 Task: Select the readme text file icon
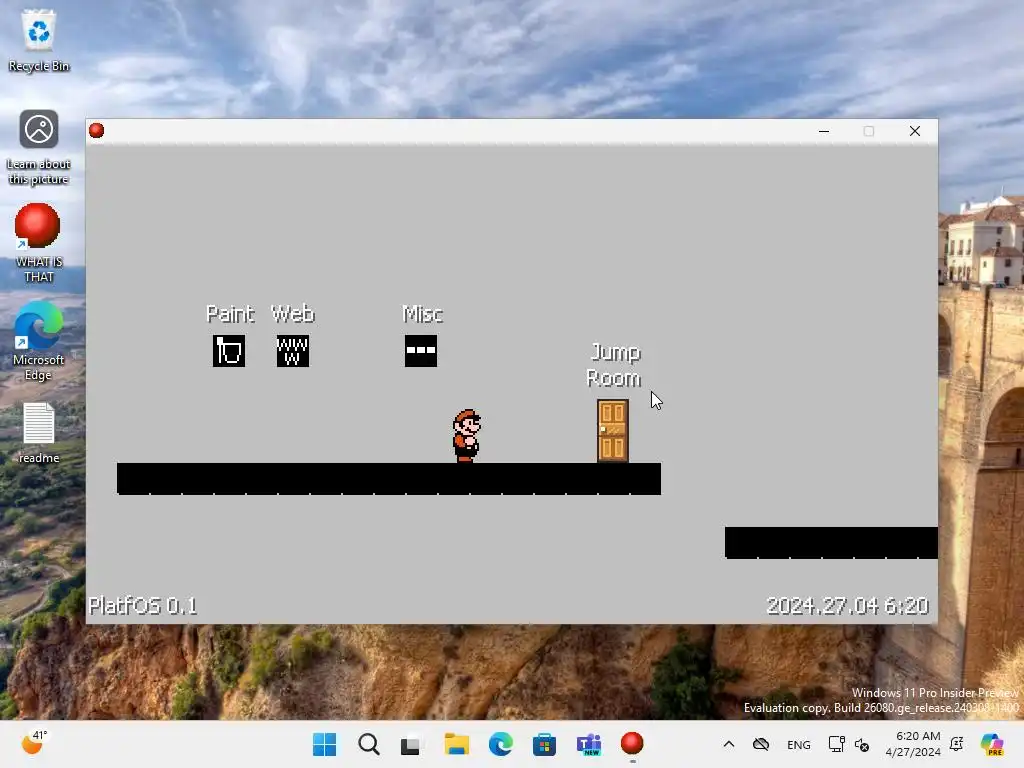(x=39, y=433)
